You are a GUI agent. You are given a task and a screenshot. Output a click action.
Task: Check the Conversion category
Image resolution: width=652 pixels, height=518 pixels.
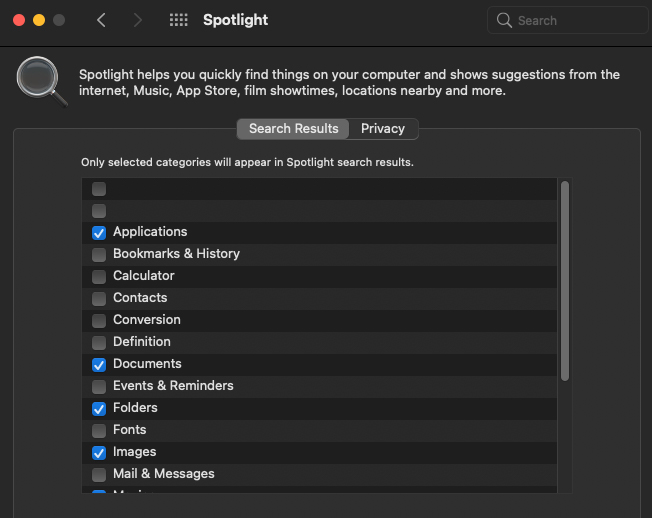click(x=99, y=320)
